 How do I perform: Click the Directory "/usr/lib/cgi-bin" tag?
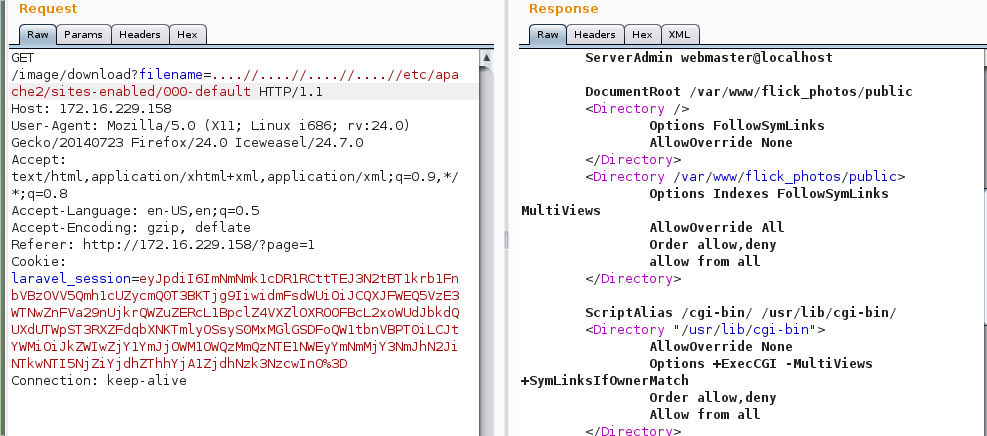(705, 330)
